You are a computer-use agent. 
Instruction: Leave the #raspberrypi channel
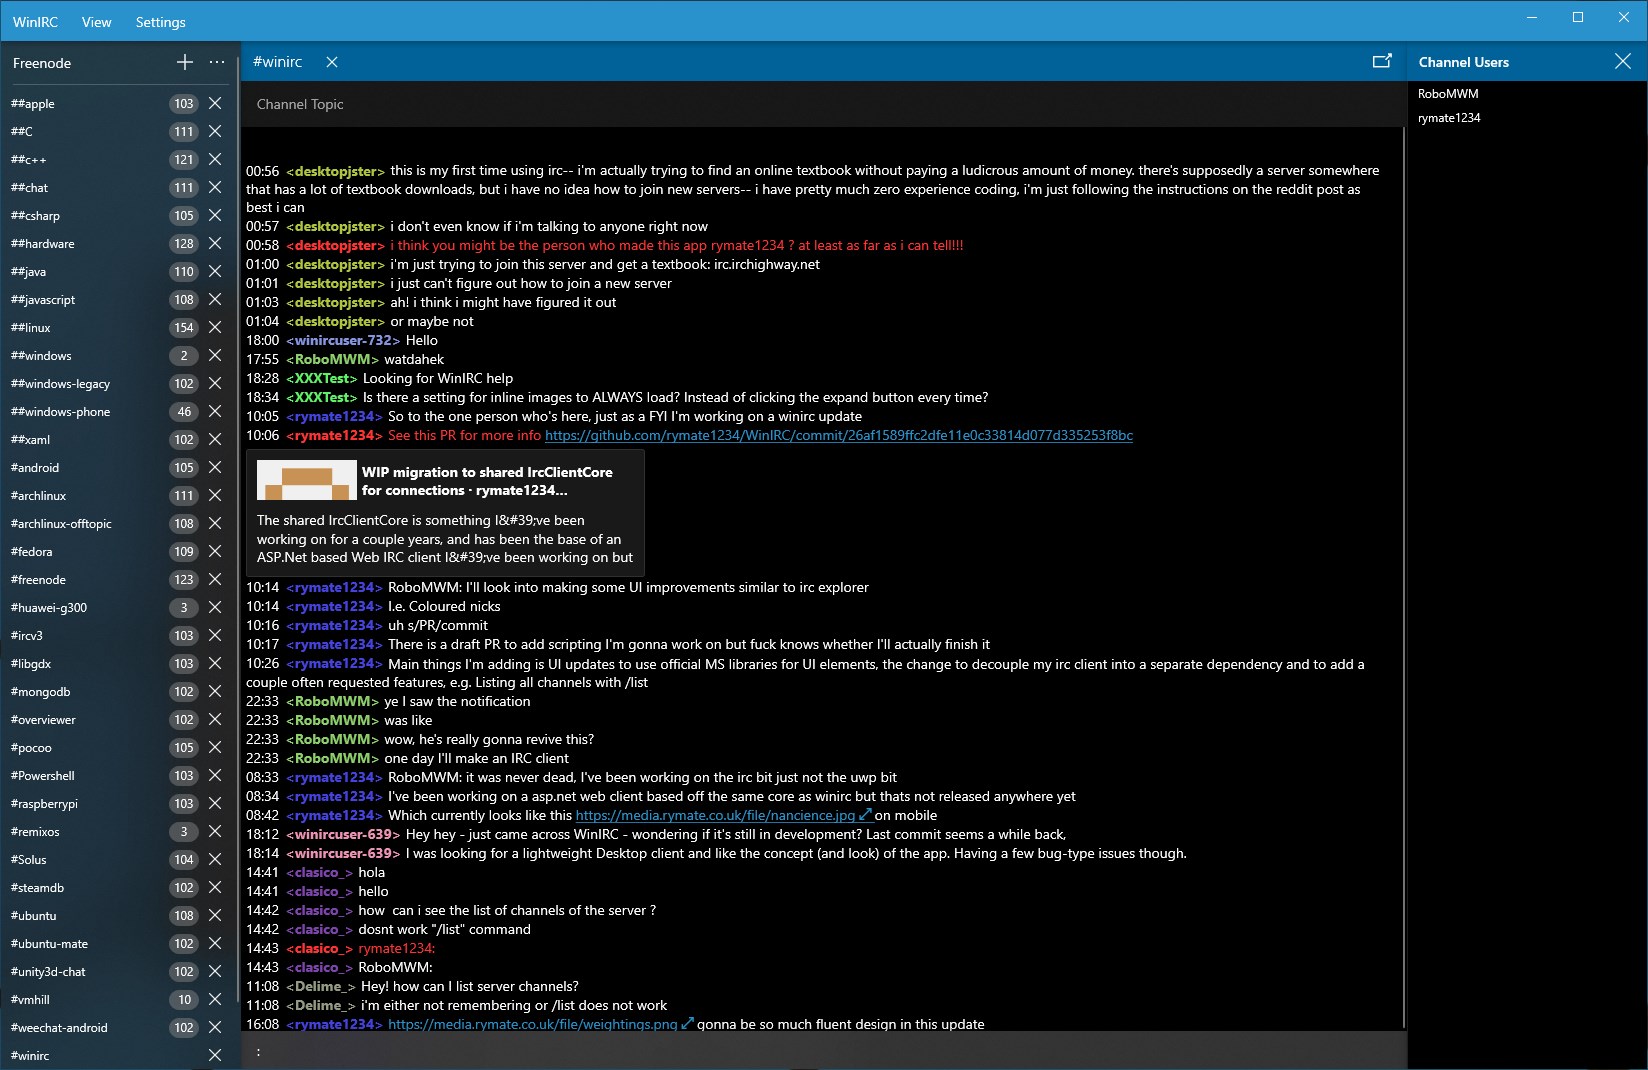(215, 803)
